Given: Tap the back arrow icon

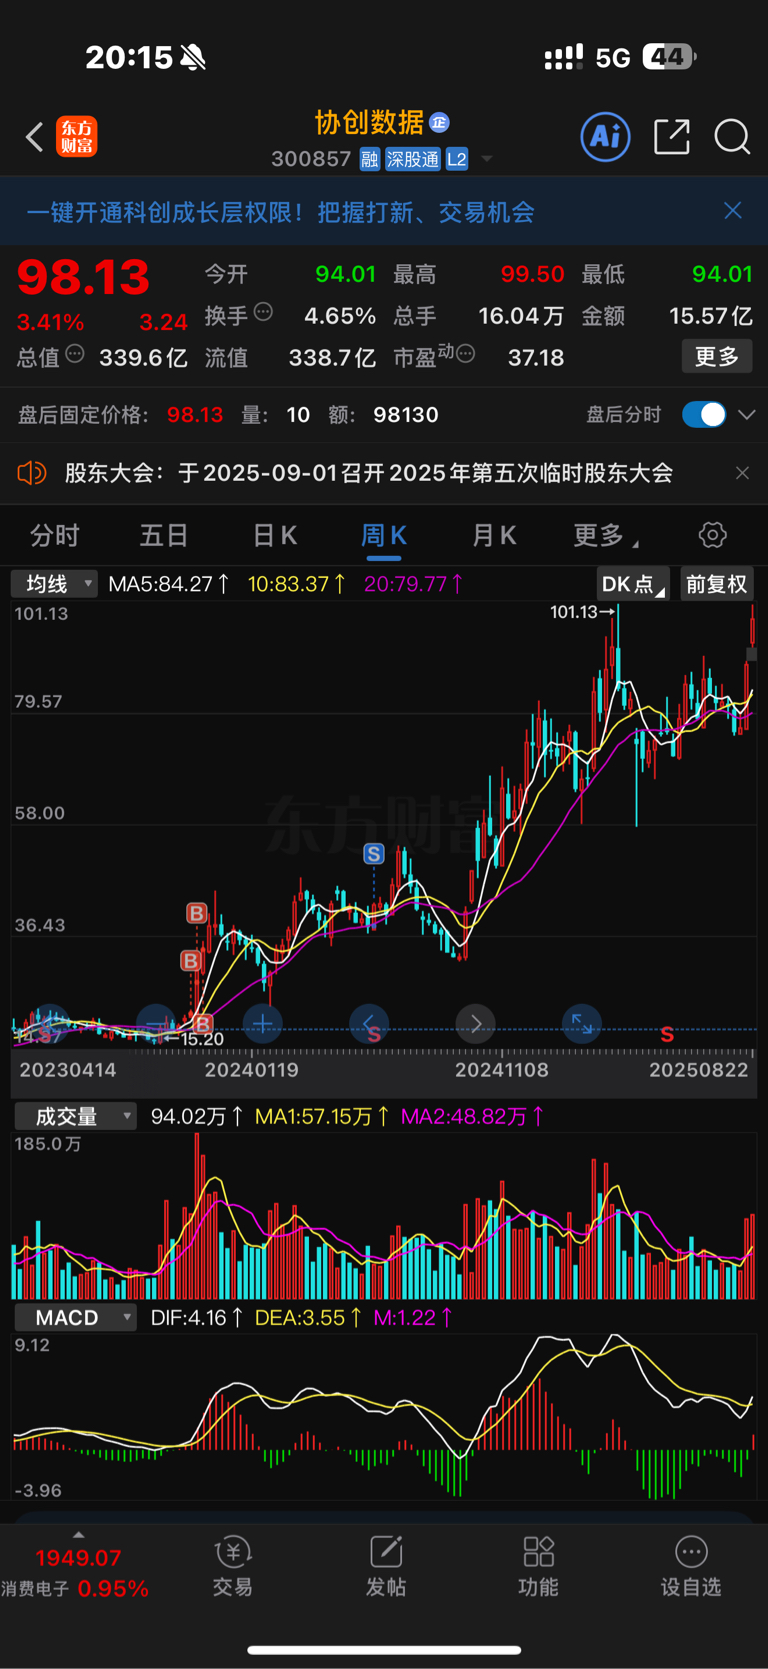Looking at the screenshot, I should [35, 137].
